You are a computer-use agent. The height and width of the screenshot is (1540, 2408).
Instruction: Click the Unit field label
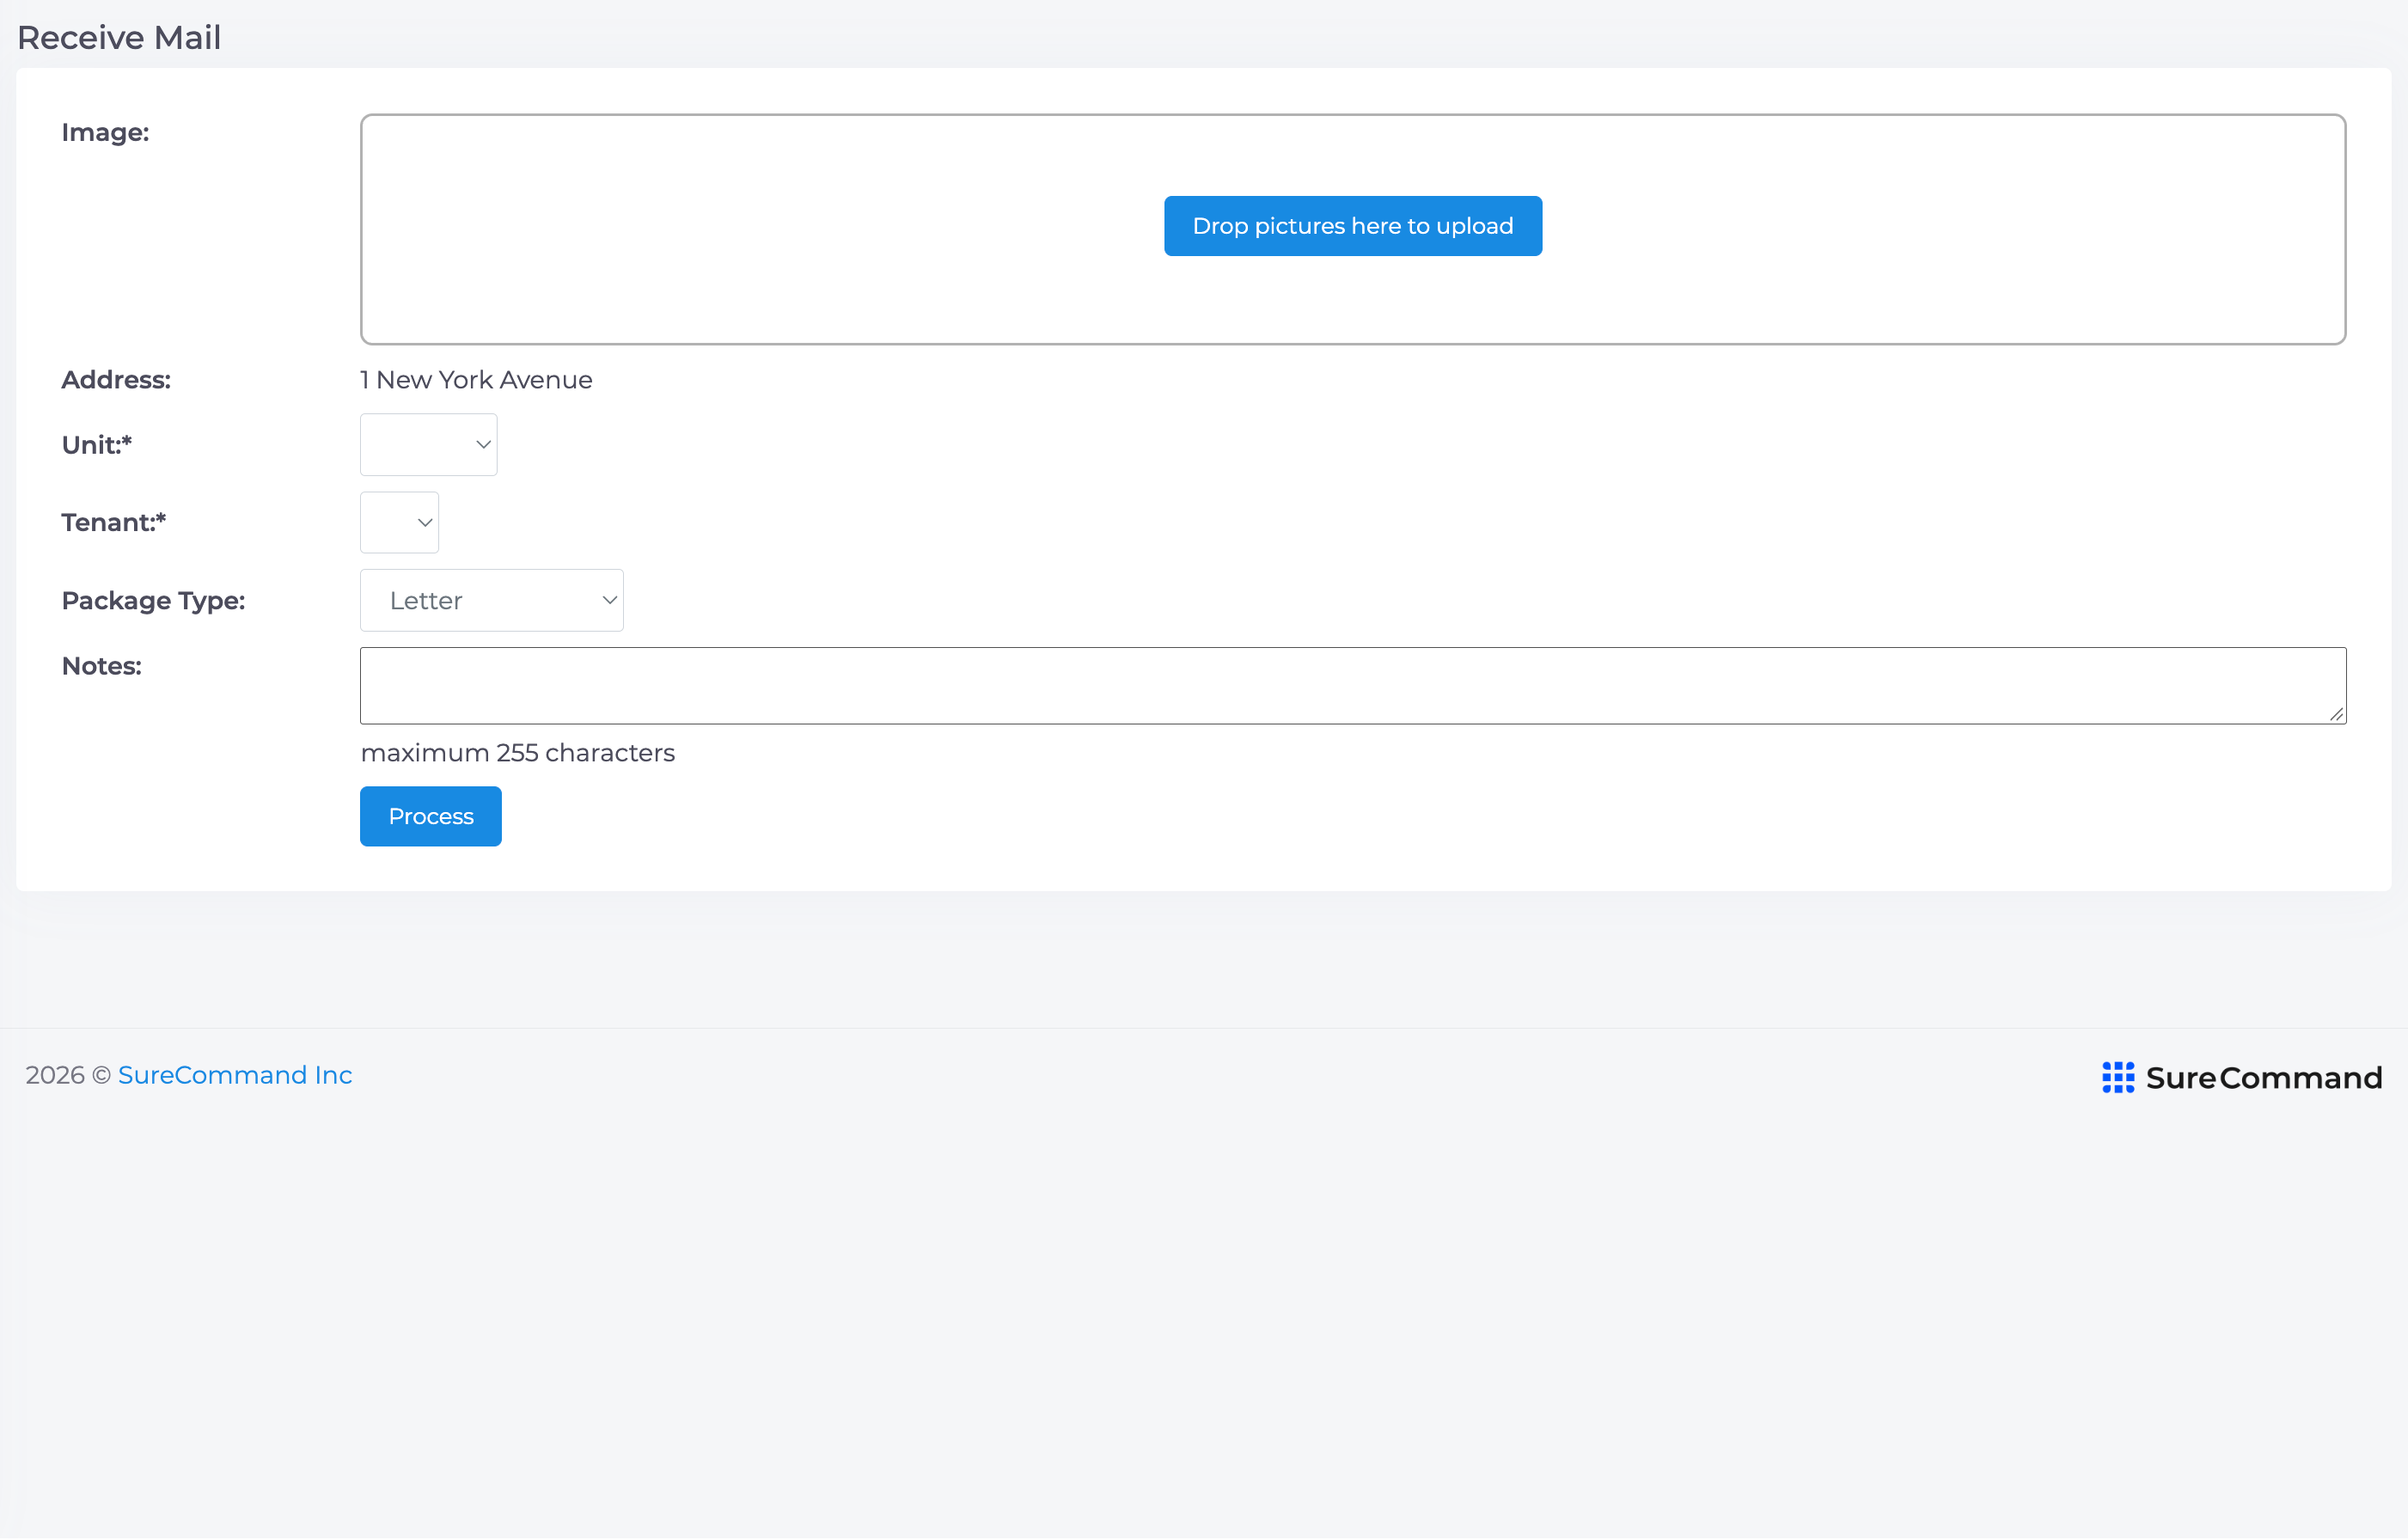97,445
